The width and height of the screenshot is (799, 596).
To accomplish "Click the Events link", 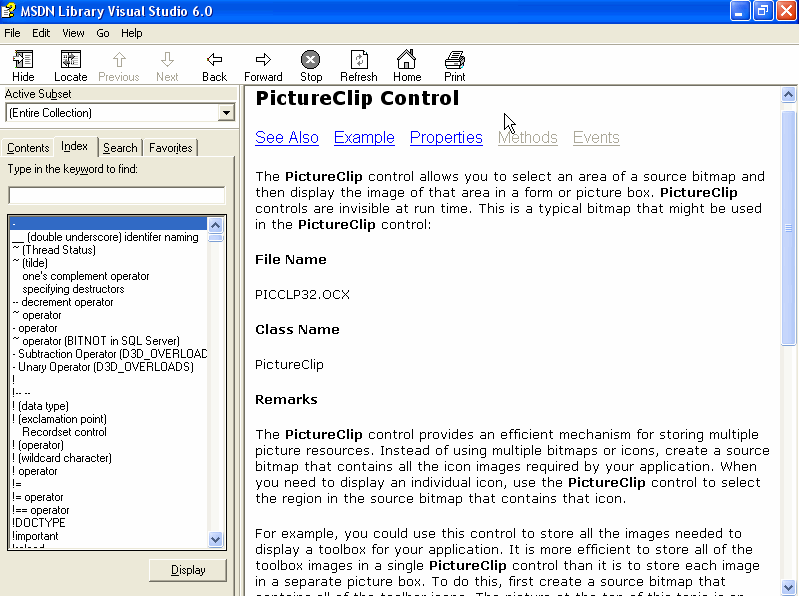I will [x=596, y=138].
